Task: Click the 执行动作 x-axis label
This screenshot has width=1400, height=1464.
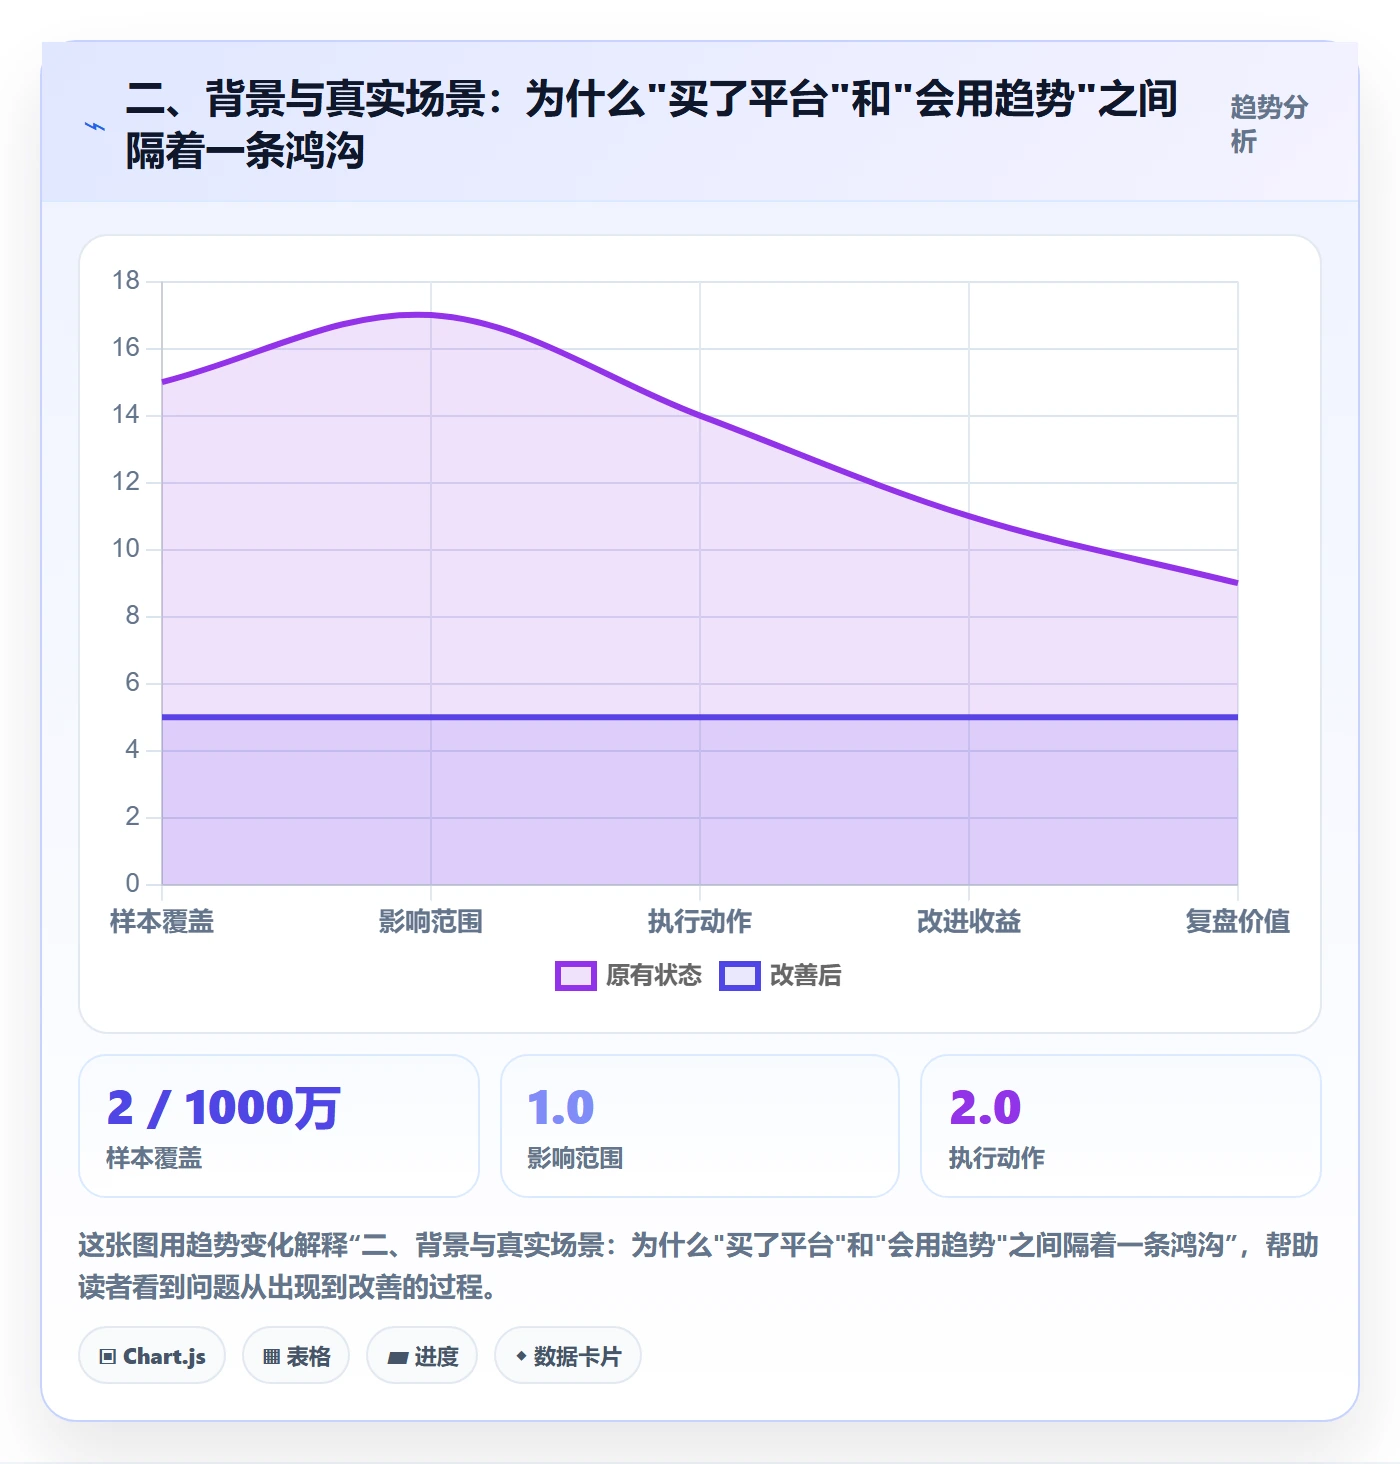Action: point(700,921)
